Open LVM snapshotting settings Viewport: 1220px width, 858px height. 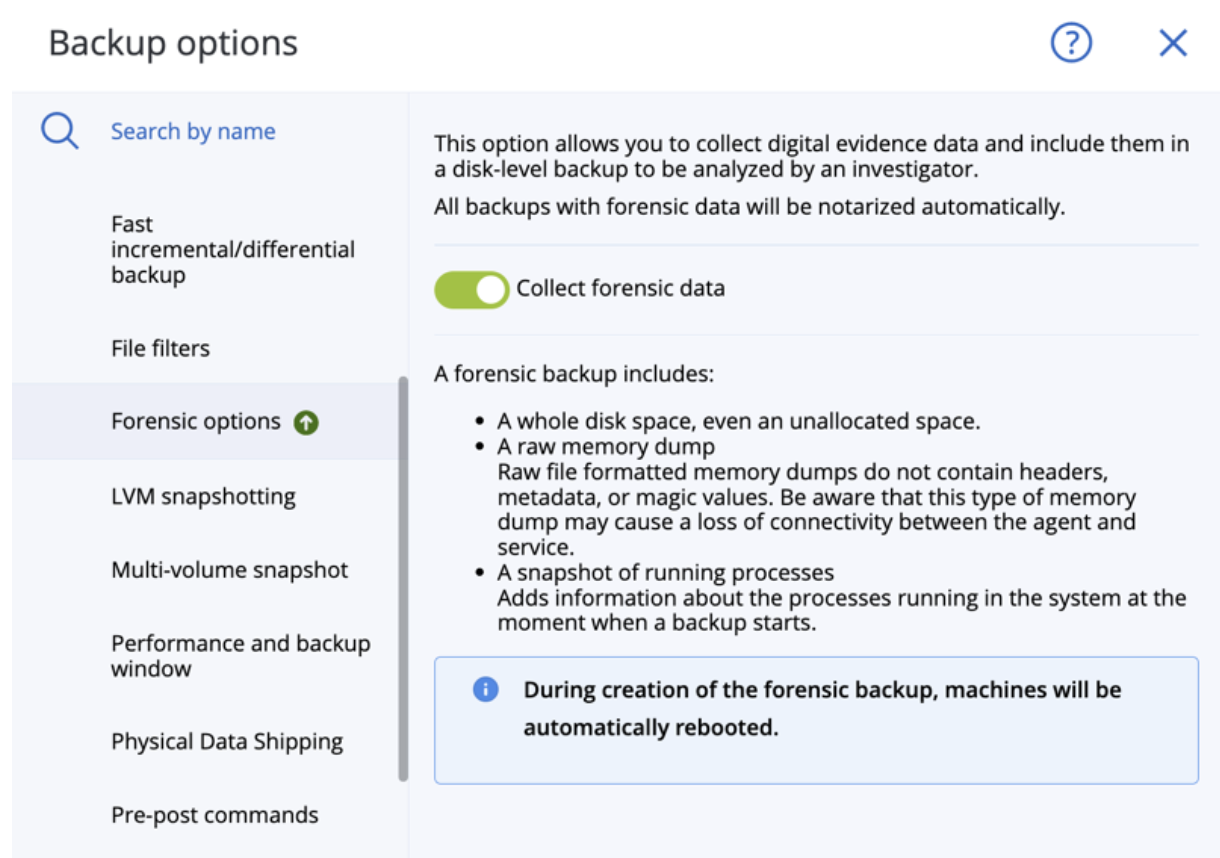[203, 496]
